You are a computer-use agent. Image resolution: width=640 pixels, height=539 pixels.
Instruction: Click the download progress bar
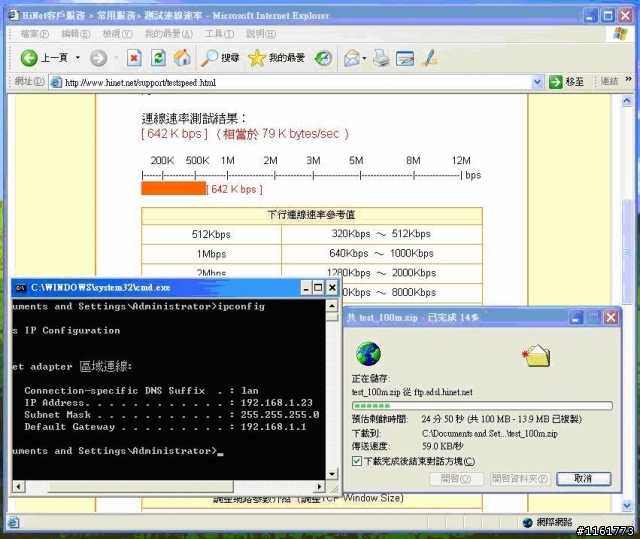(x=482, y=406)
